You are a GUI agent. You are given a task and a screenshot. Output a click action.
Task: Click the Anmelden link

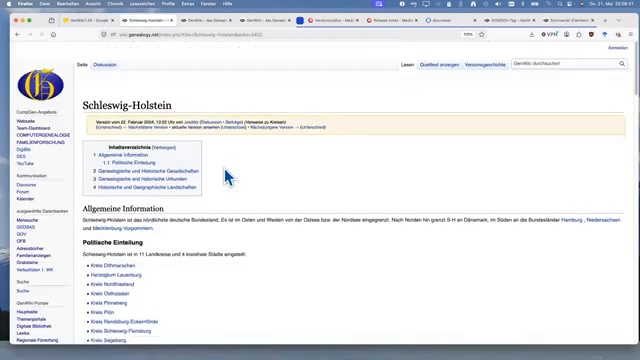tap(618, 48)
